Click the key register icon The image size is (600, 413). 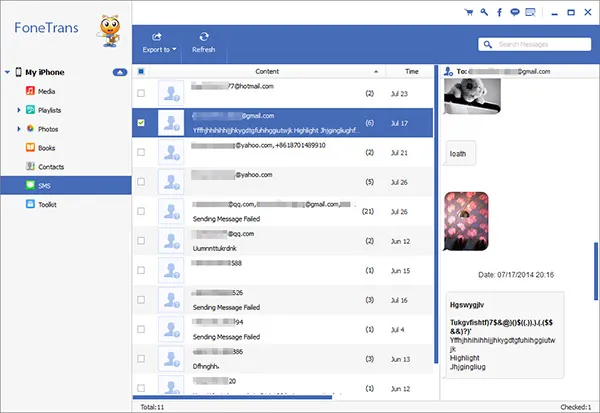click(483, 13)
